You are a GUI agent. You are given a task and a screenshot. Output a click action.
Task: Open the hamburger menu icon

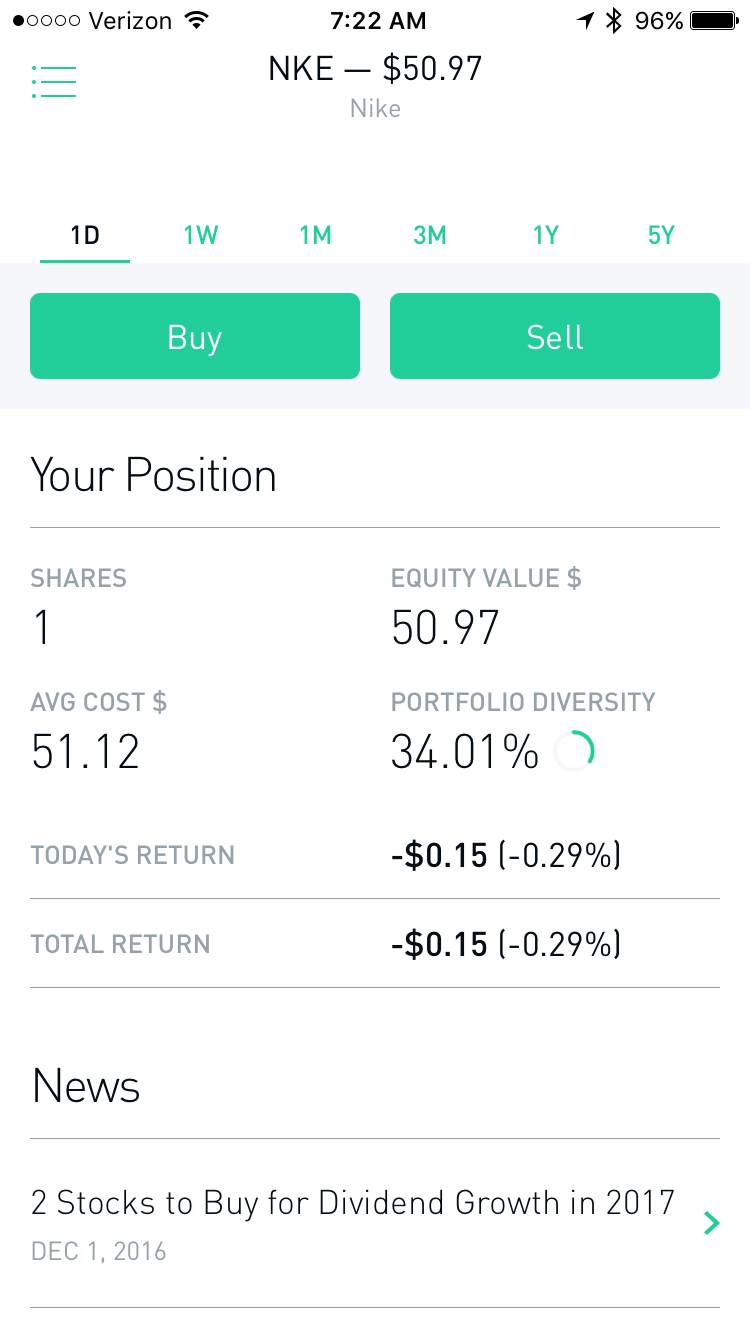coord(54,82)
